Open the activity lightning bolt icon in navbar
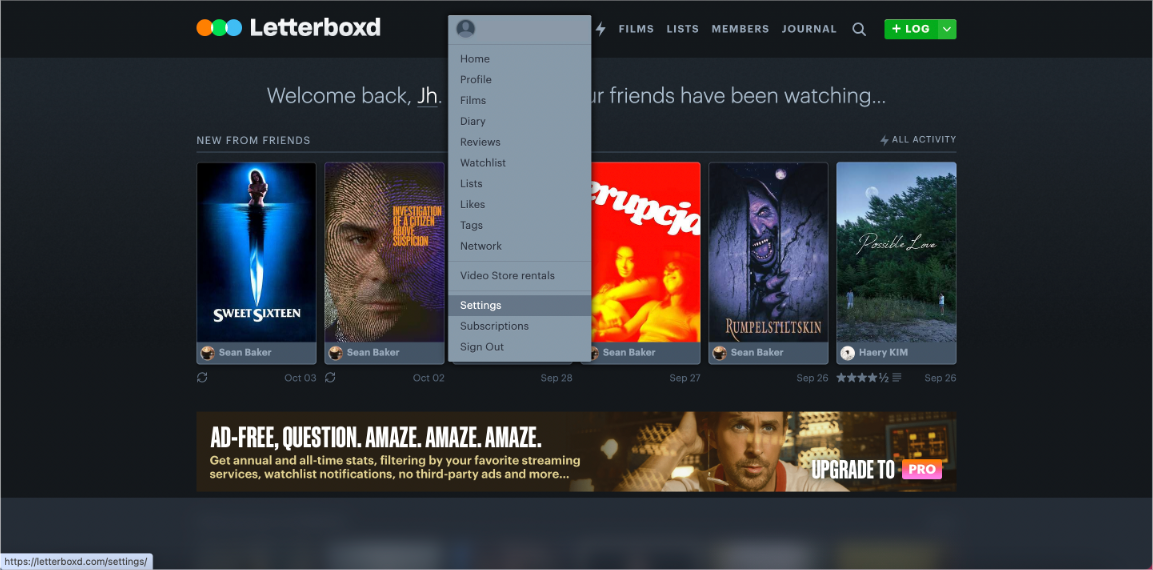 click(601, 29)
